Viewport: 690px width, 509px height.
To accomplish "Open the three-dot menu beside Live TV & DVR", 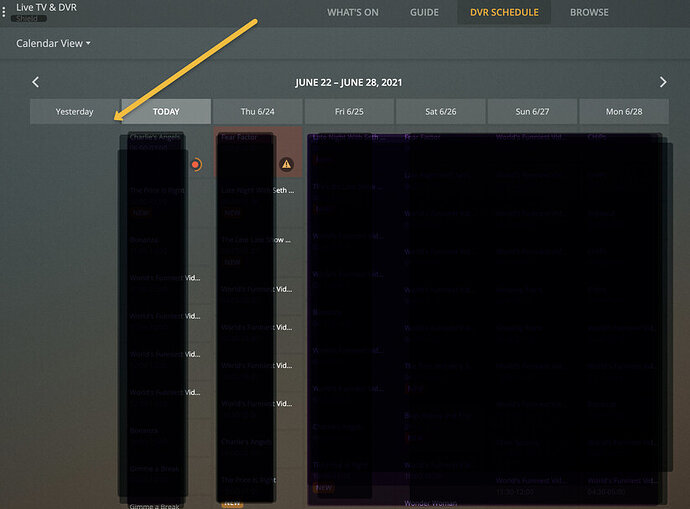I will tap(4, 12).
